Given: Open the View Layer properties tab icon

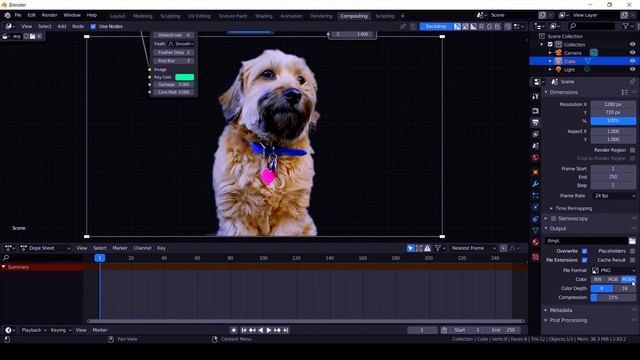Looking at the screenshot, I should [536, 134].
